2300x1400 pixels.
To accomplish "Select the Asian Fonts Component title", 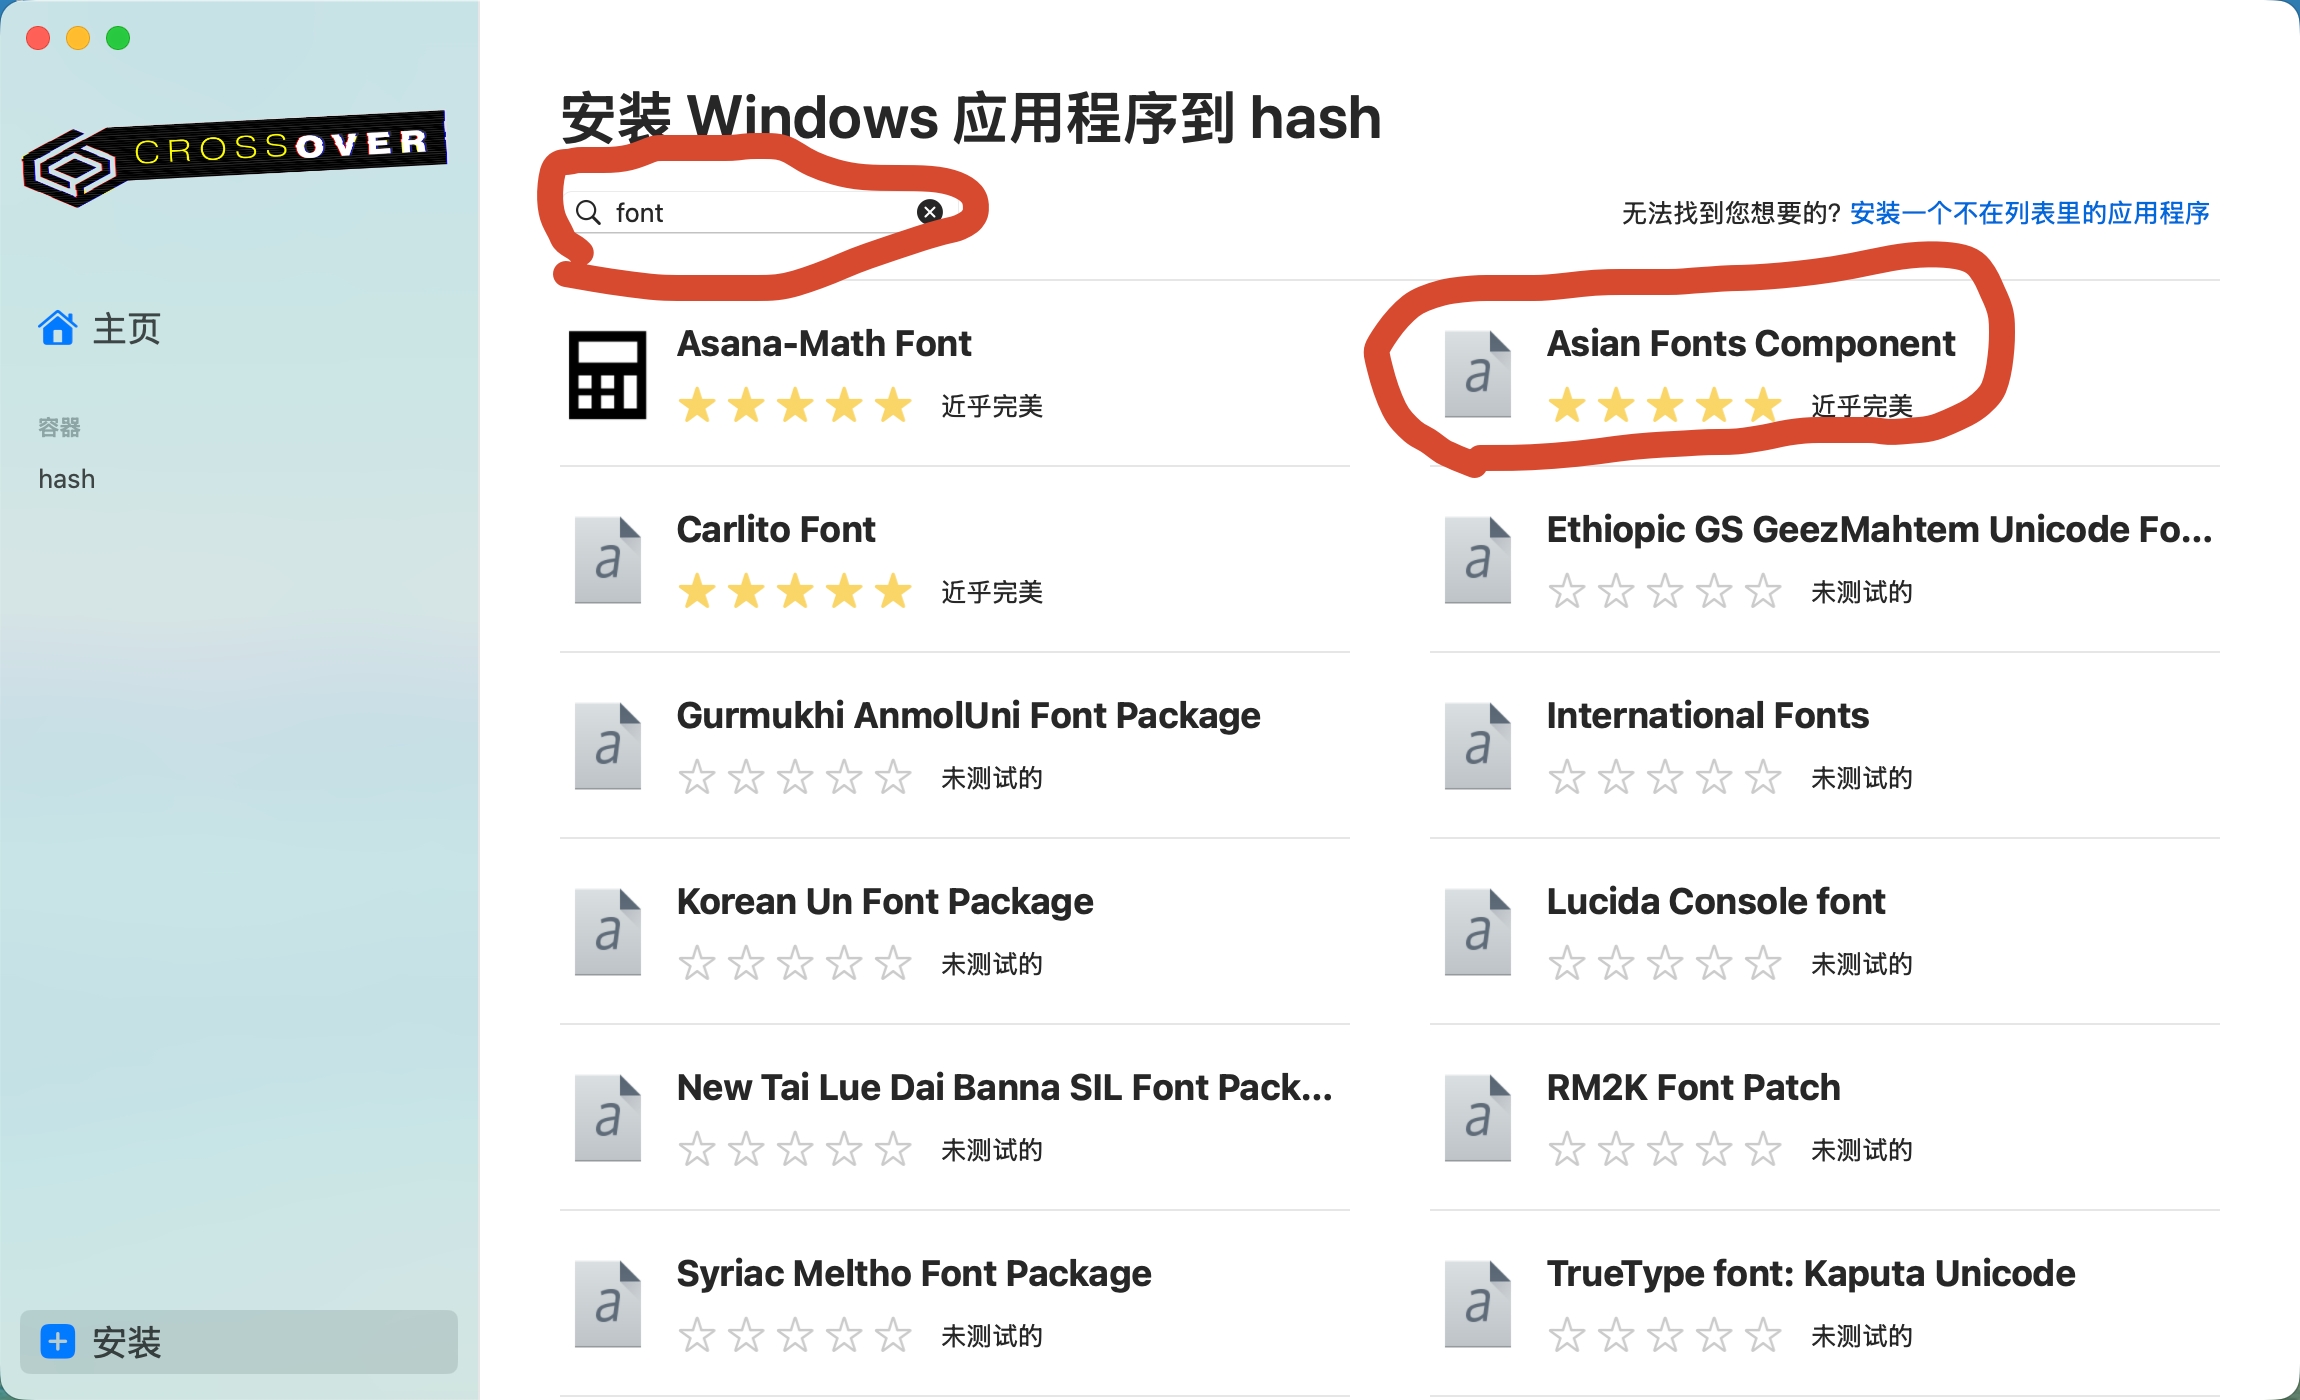I will (x=1751, y=343).
